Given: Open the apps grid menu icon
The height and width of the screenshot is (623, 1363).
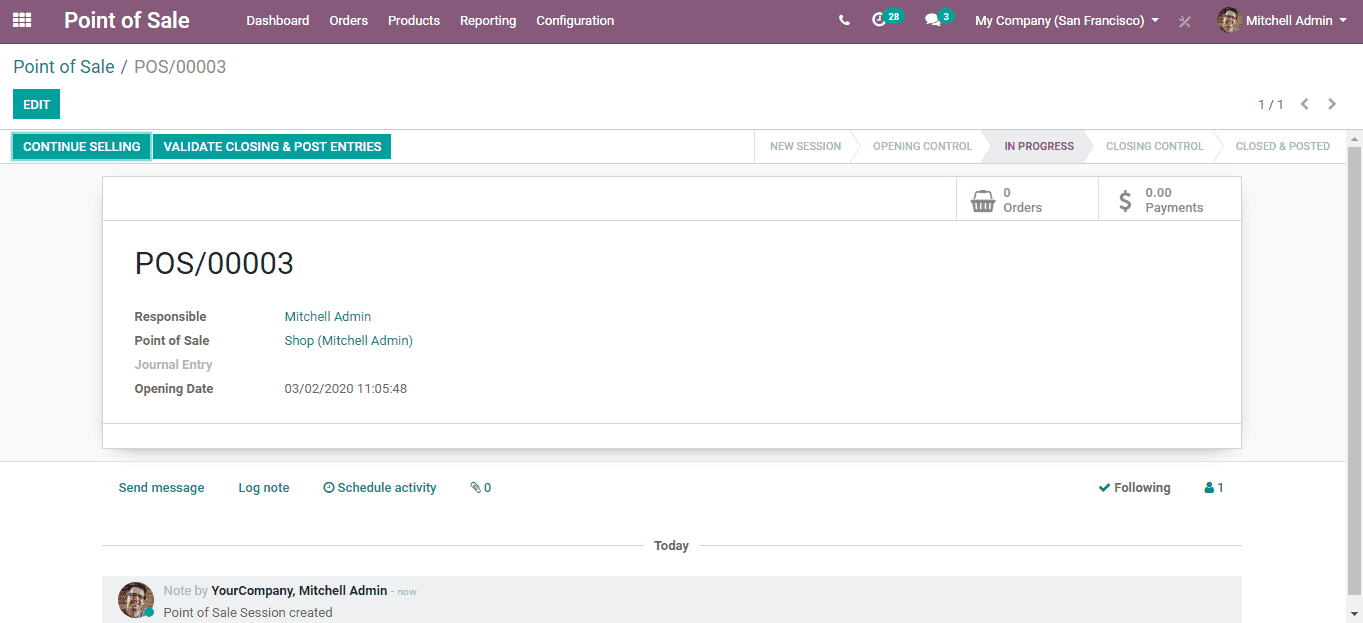Looking at the screenshot, I should (x=22, y=20).
